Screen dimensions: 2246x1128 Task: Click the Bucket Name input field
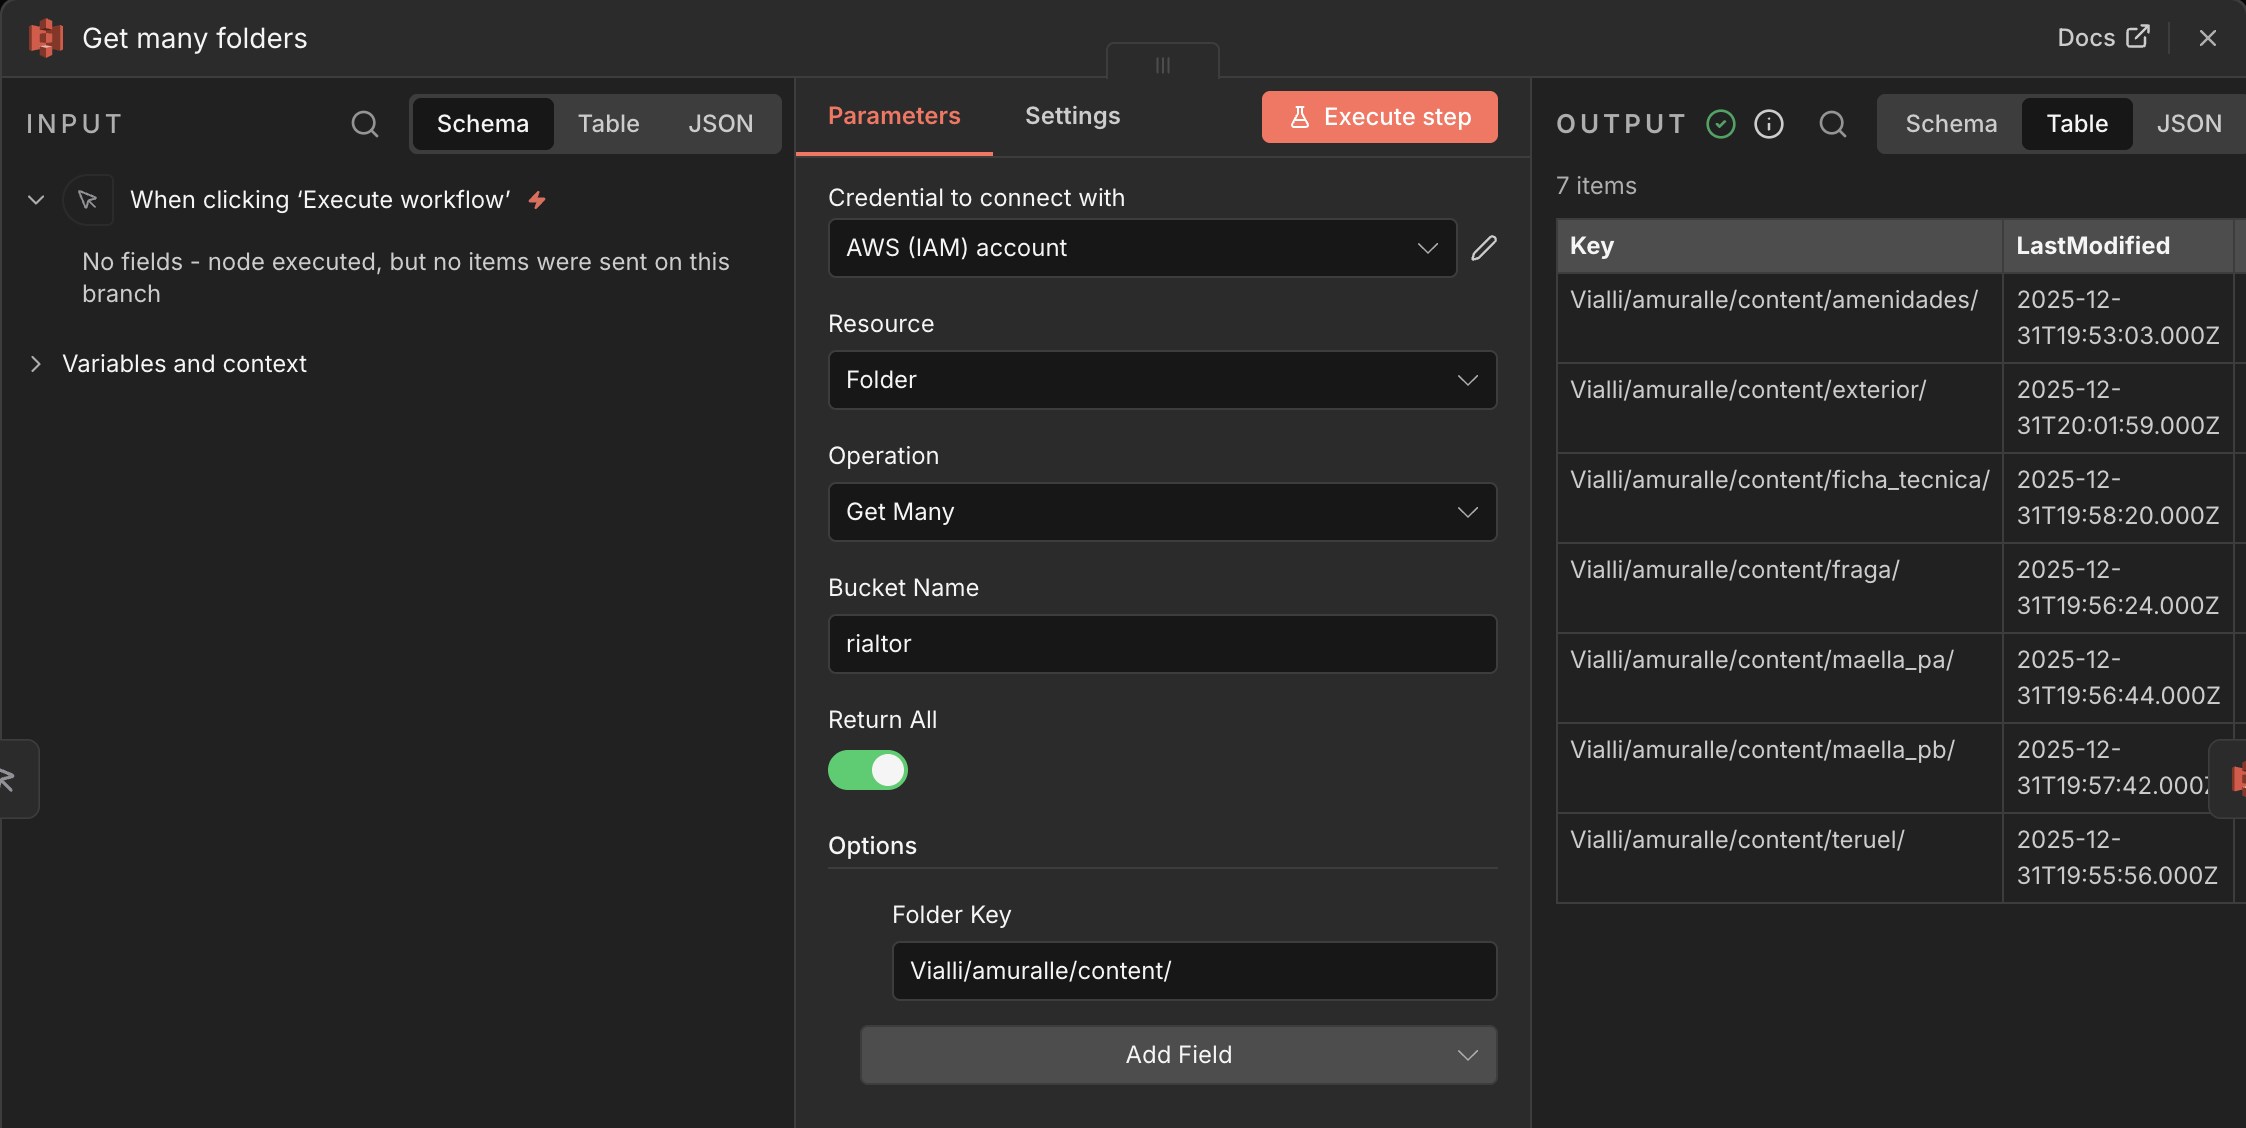click(1162, 644)
